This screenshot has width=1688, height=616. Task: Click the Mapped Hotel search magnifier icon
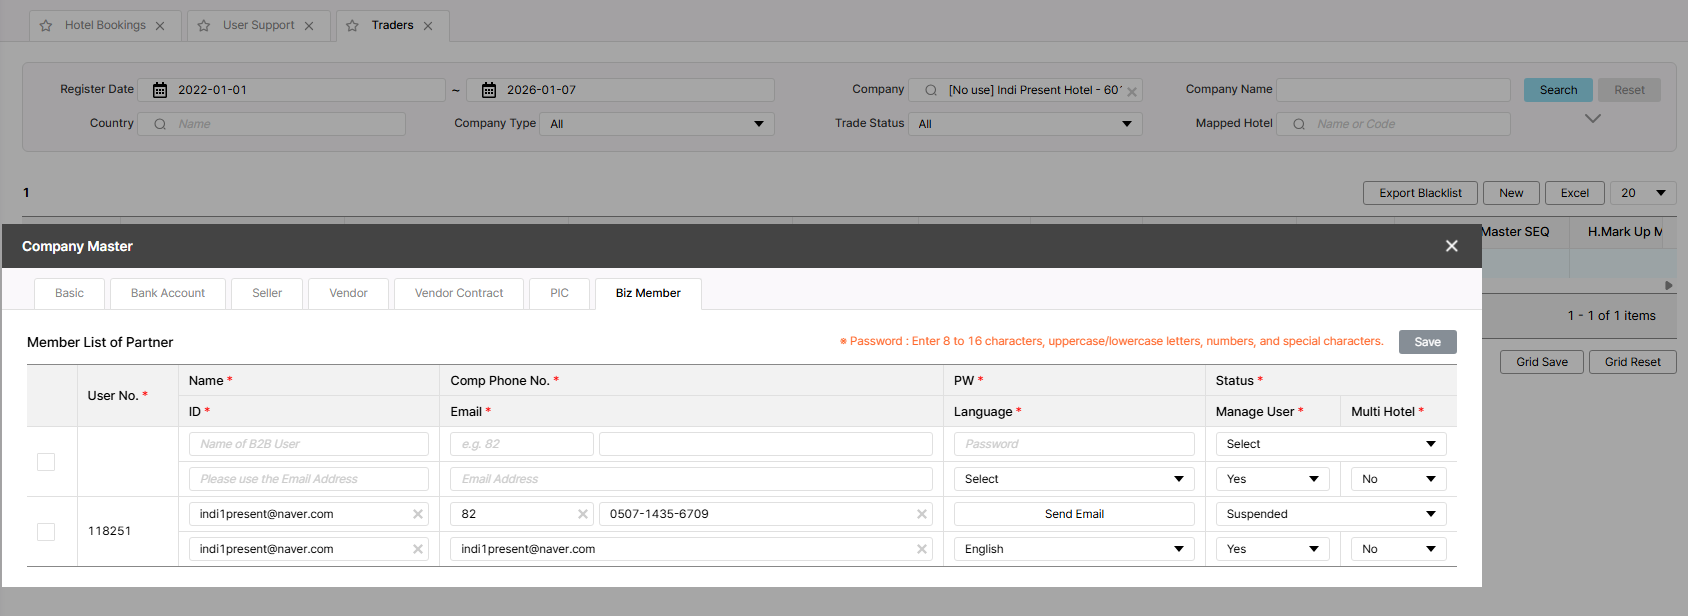pyautogui.click(x=1299, y=124)
